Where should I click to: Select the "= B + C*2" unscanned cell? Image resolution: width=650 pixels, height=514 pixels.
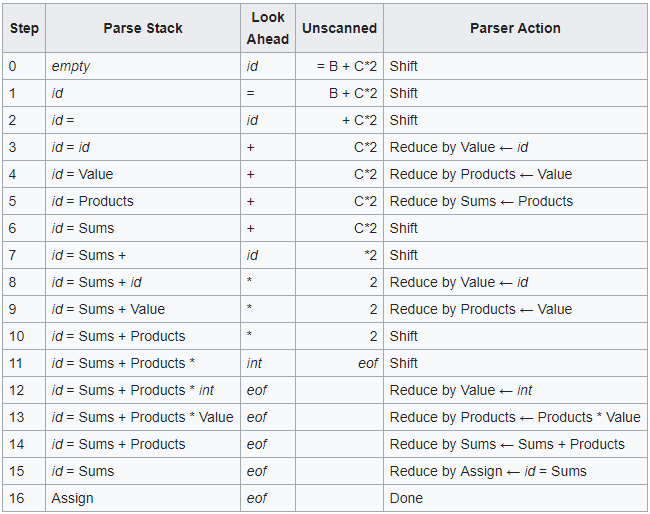[347, 66]
